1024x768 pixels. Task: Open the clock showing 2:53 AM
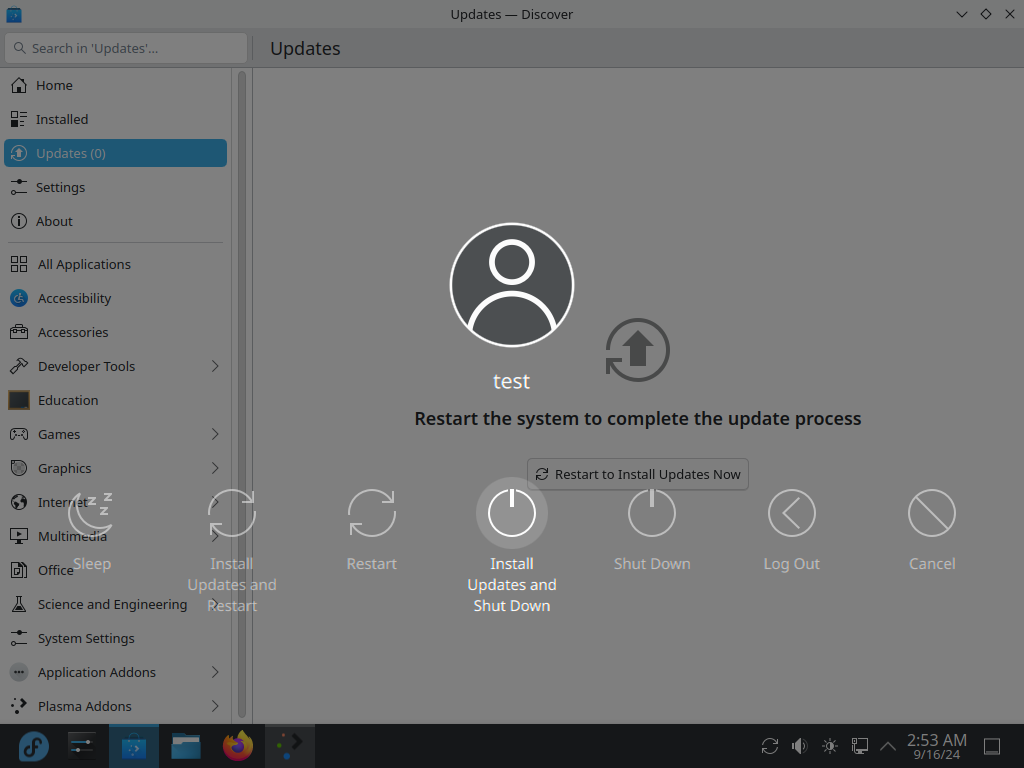(936, 746)
